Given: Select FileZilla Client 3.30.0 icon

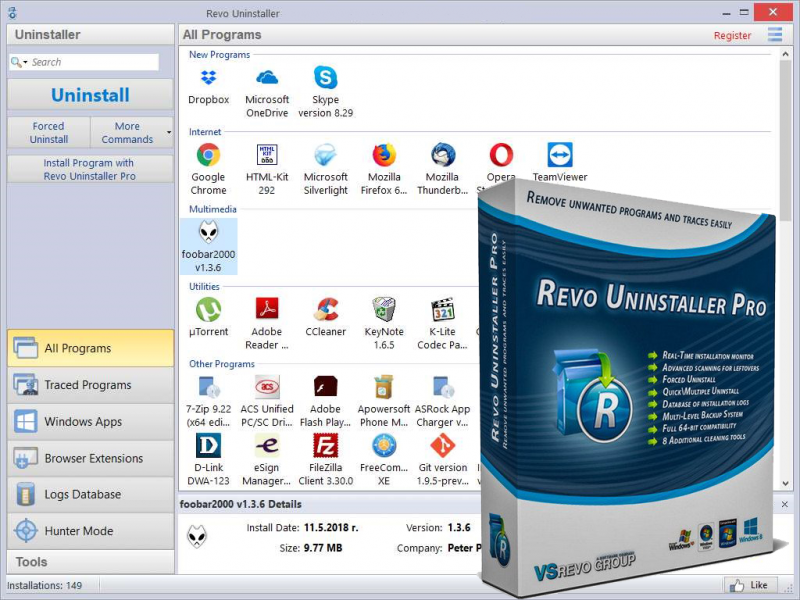Looking at the screenshot, I should [x=326, y=445].
